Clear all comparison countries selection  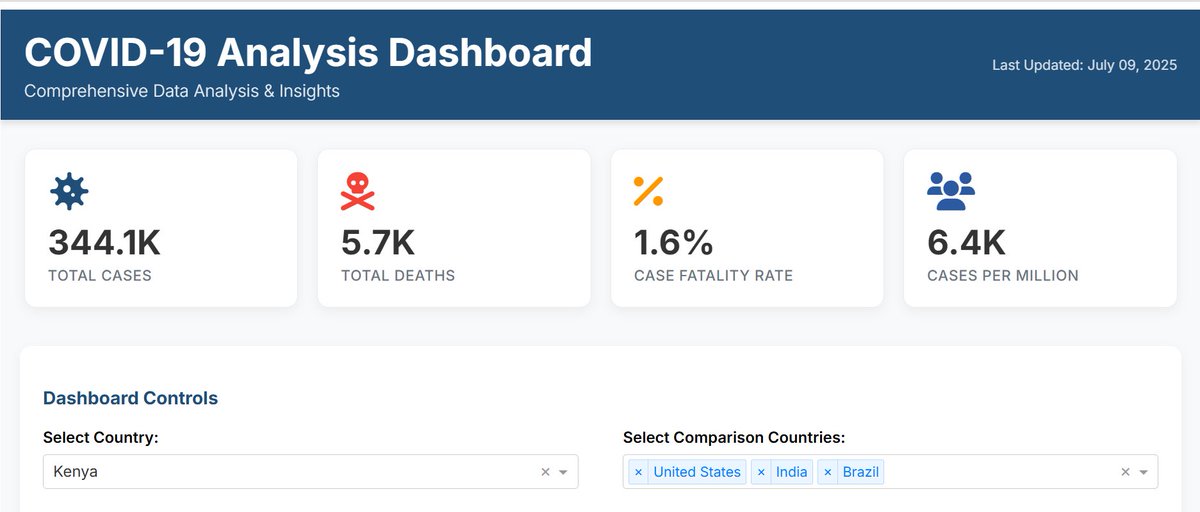click(x=1125, y=472)
